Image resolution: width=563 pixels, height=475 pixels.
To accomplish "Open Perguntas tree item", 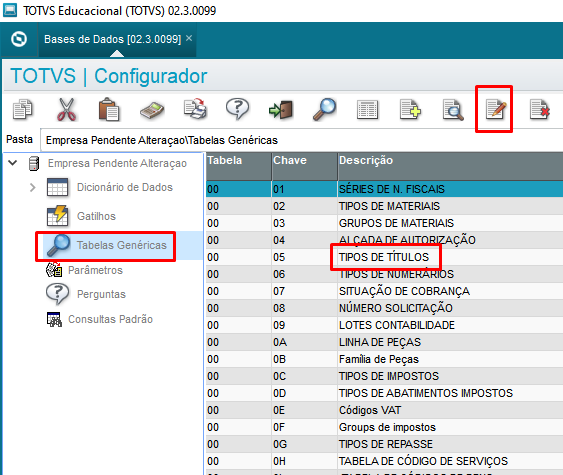I will tap(101, 294).
